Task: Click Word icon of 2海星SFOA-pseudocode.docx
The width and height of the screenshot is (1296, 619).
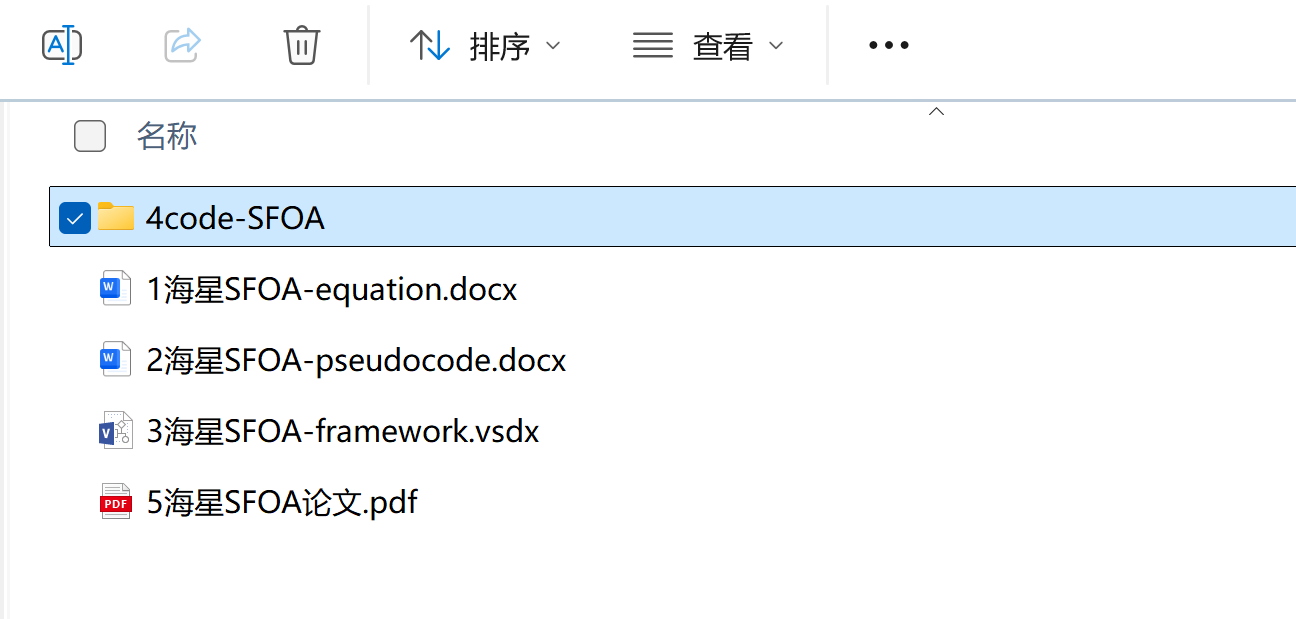Action: pos(116,359)
